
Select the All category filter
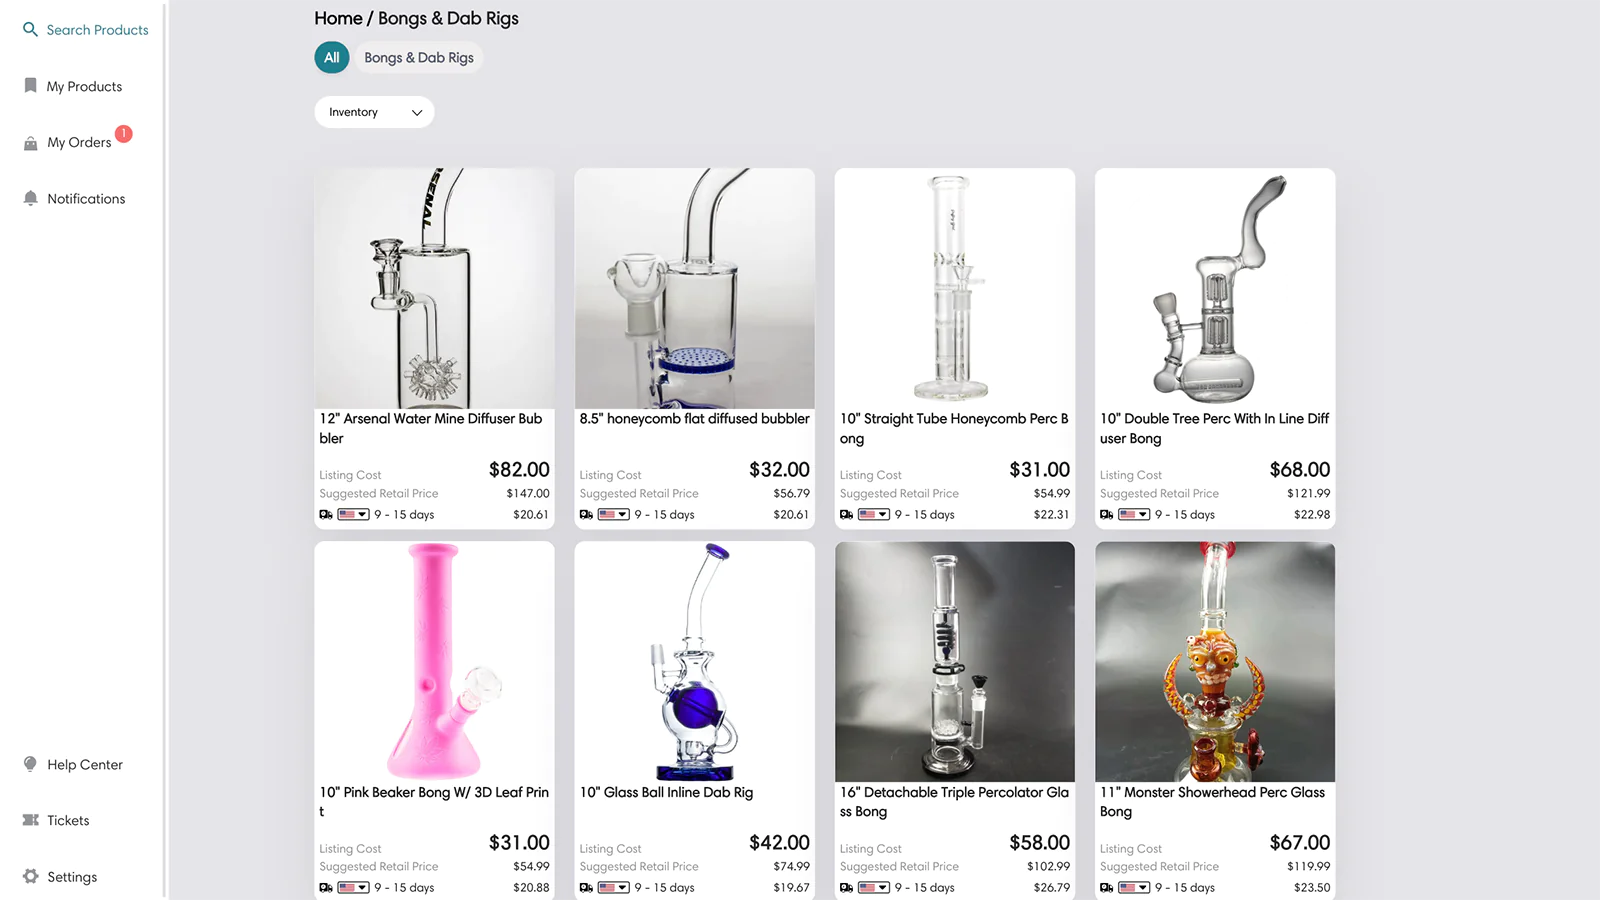point(332,57)
